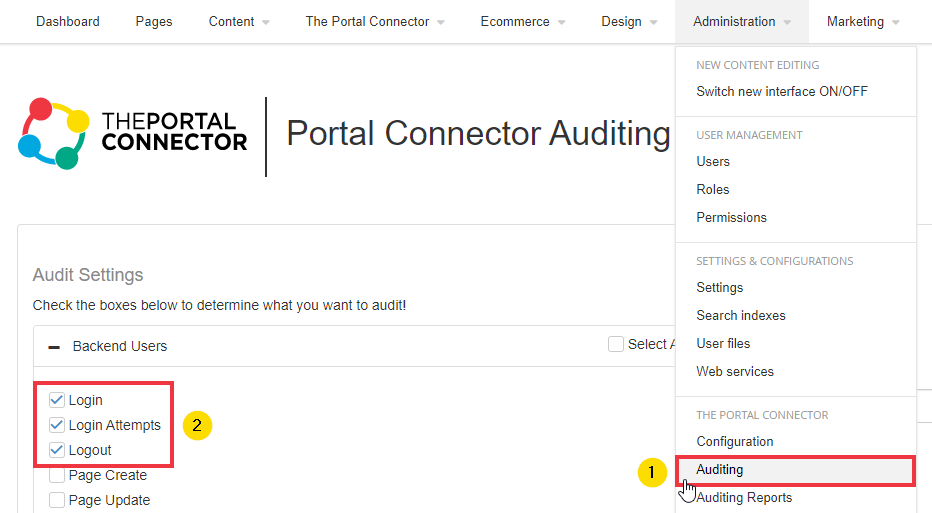Select Web services menu entry
Viewport: 932px width, 513px height.
[x=735, y=372]
